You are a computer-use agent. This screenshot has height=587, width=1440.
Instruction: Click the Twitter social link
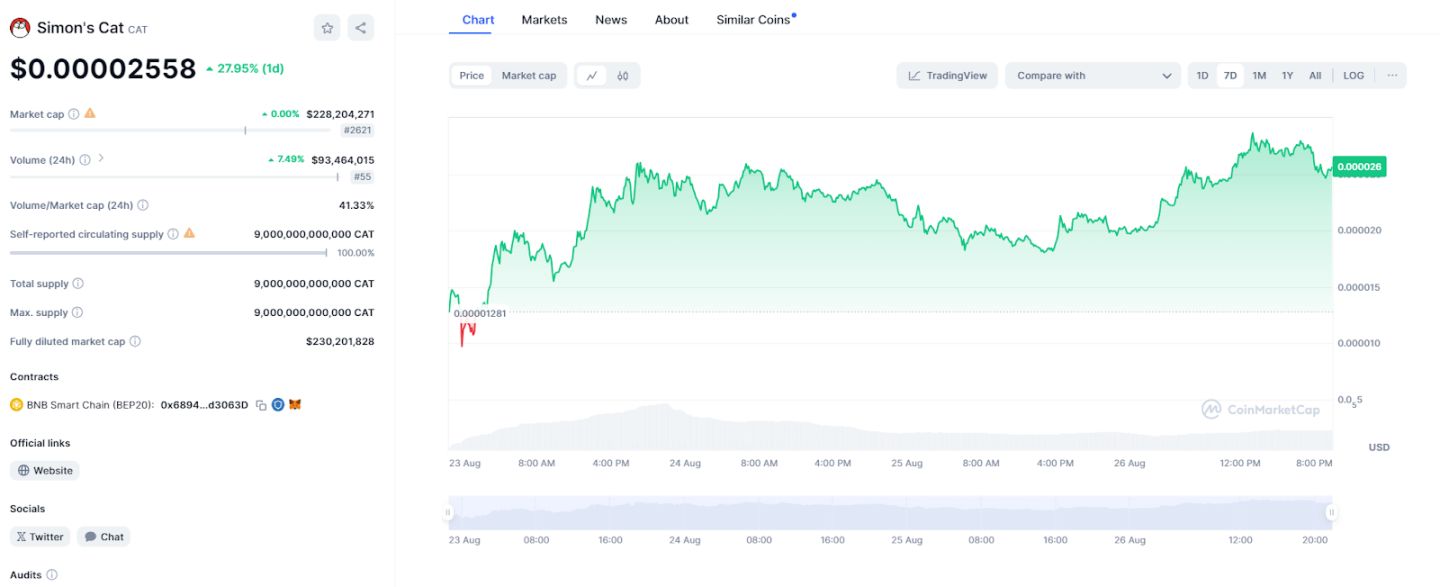(x=40, y=537)
